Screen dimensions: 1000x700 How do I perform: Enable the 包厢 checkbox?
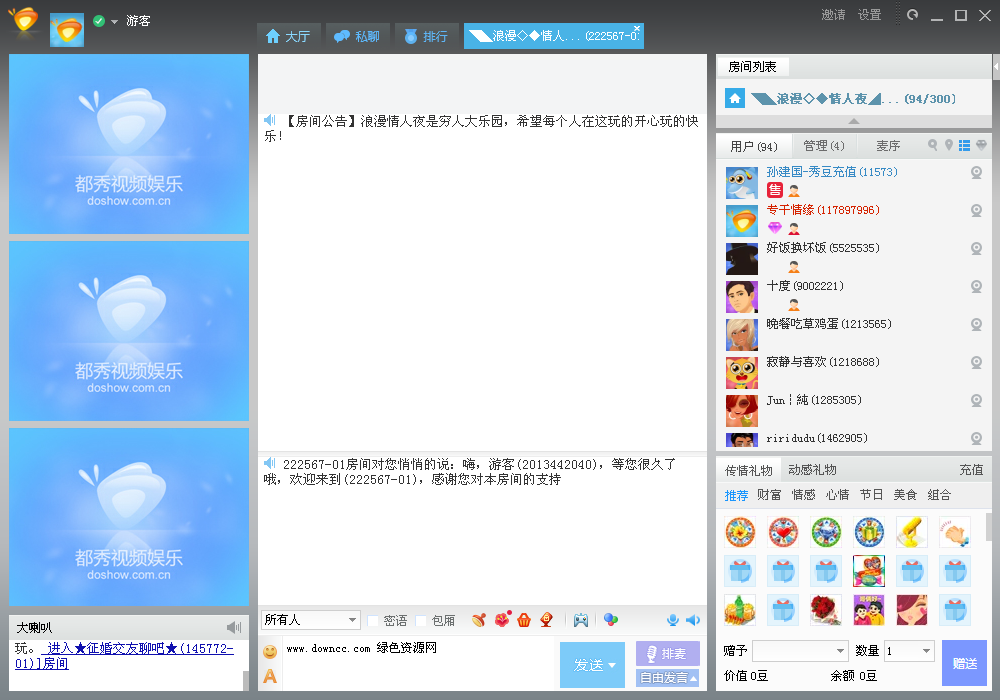pos(422,620)
